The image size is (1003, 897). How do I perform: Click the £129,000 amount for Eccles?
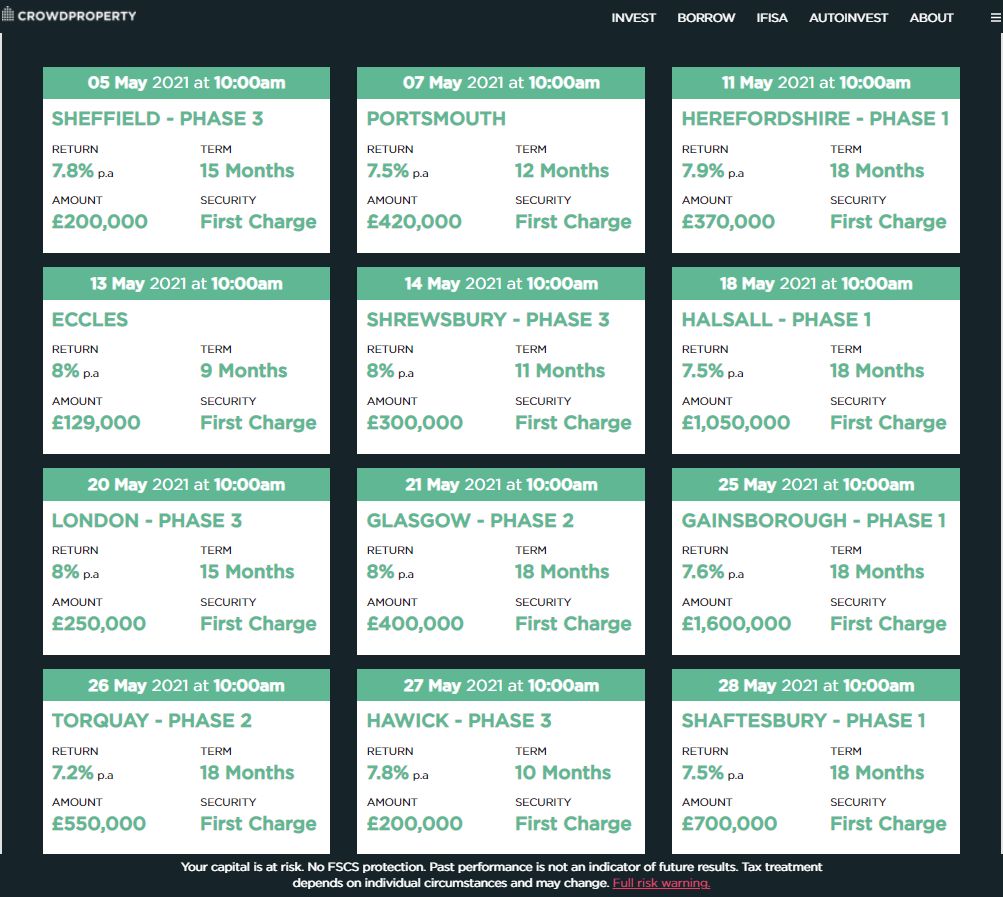click(96, 422)
